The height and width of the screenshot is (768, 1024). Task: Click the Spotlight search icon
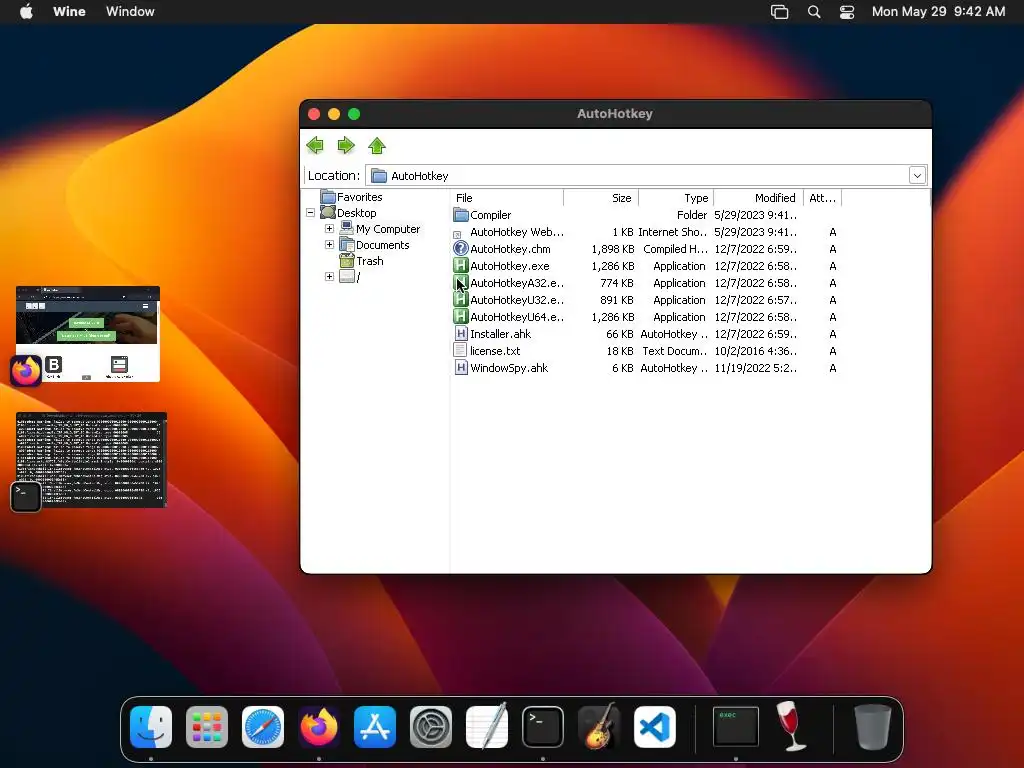(814, 12)
